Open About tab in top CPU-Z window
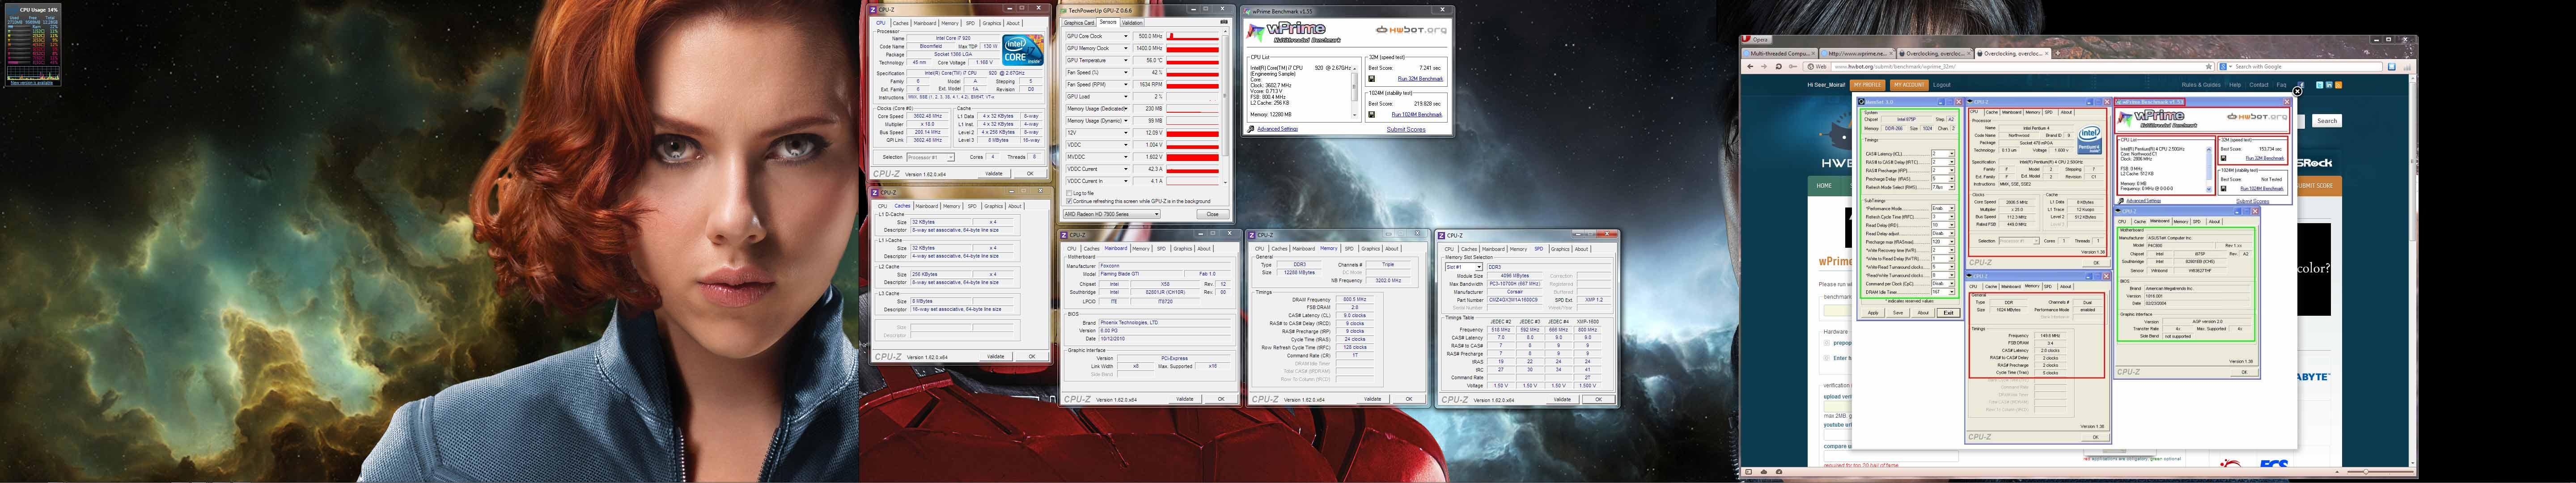This screenshot has width=2576, height=483. tap(1013, 23)
